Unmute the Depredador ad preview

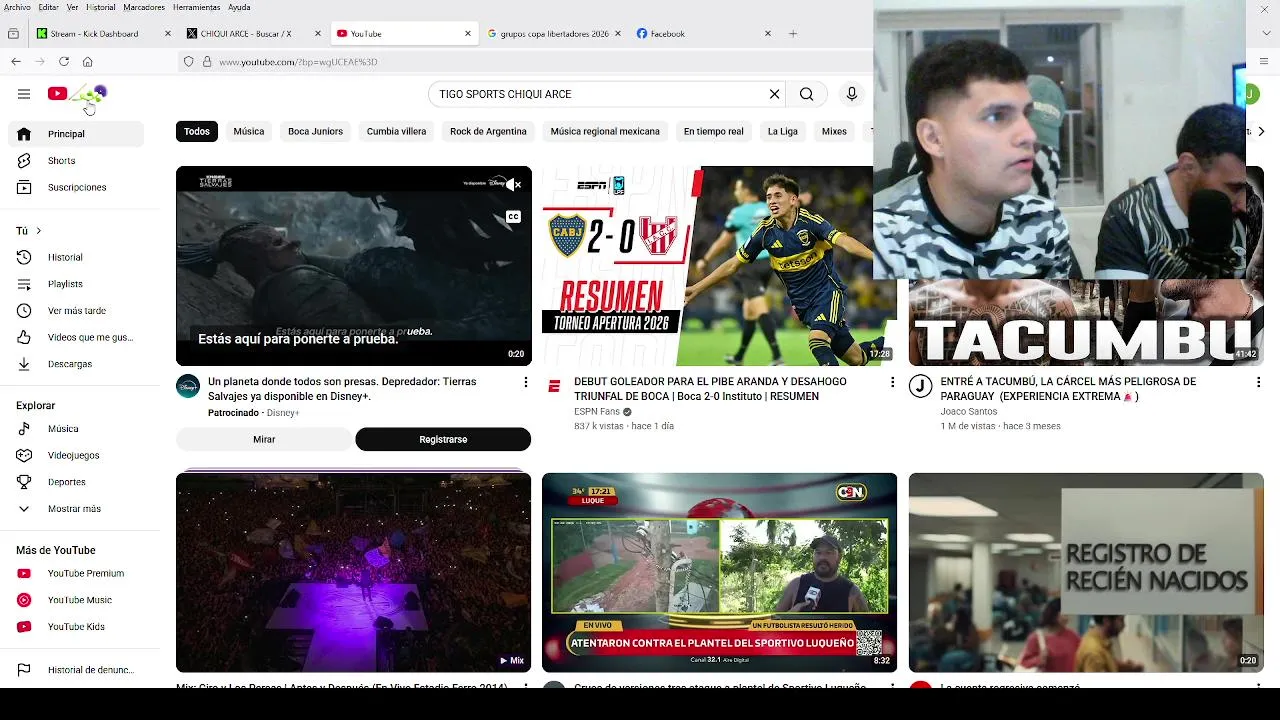pos(513,184)
